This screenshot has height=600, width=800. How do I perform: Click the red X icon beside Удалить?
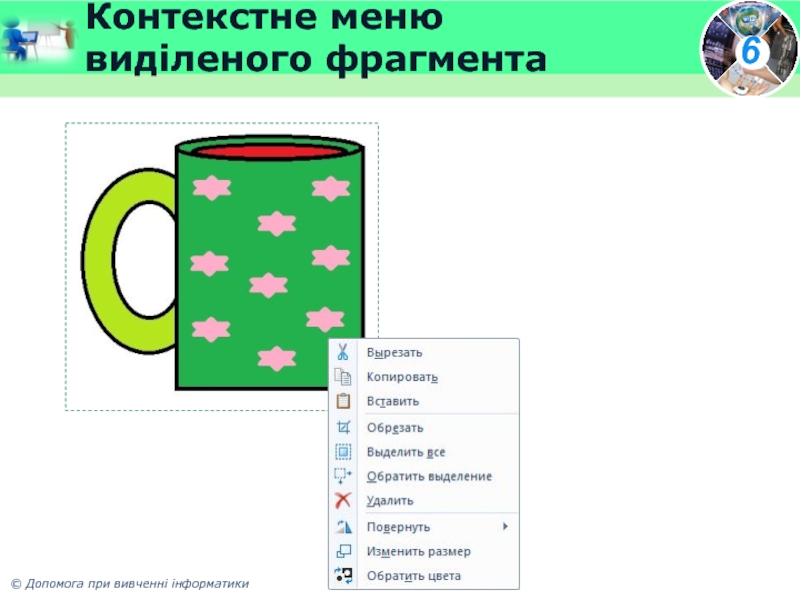(x=343, y=501)
